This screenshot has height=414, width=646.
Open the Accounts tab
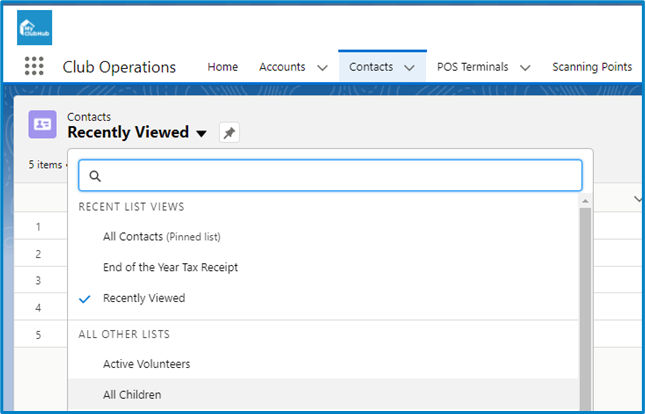tap(282, 67)
